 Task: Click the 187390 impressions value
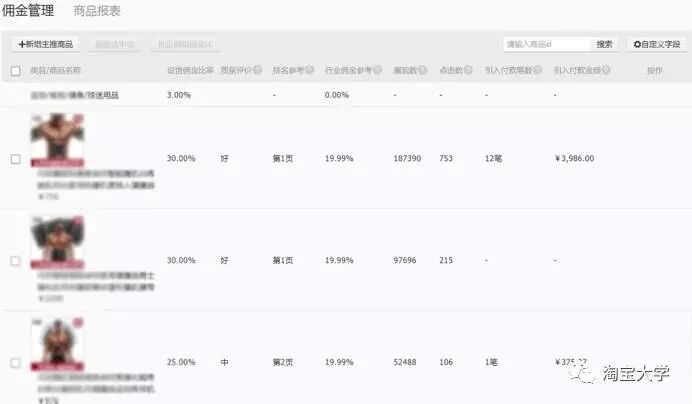click(x=407, y=158)
